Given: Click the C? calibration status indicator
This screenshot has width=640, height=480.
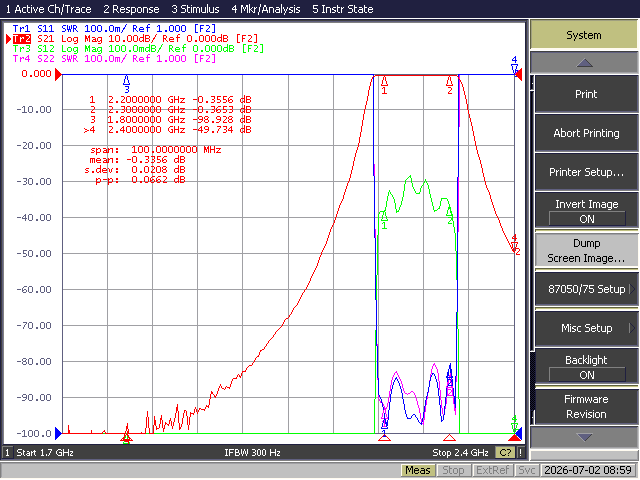Looking at the screenshot, I should coord(505,453).
